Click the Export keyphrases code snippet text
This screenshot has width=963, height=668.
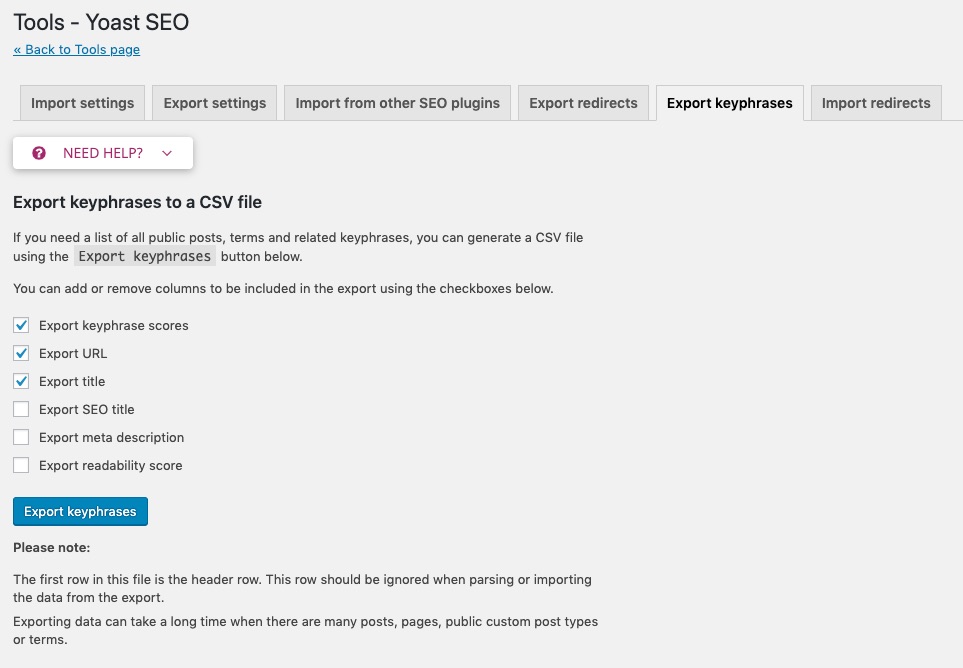click(145, 256)
